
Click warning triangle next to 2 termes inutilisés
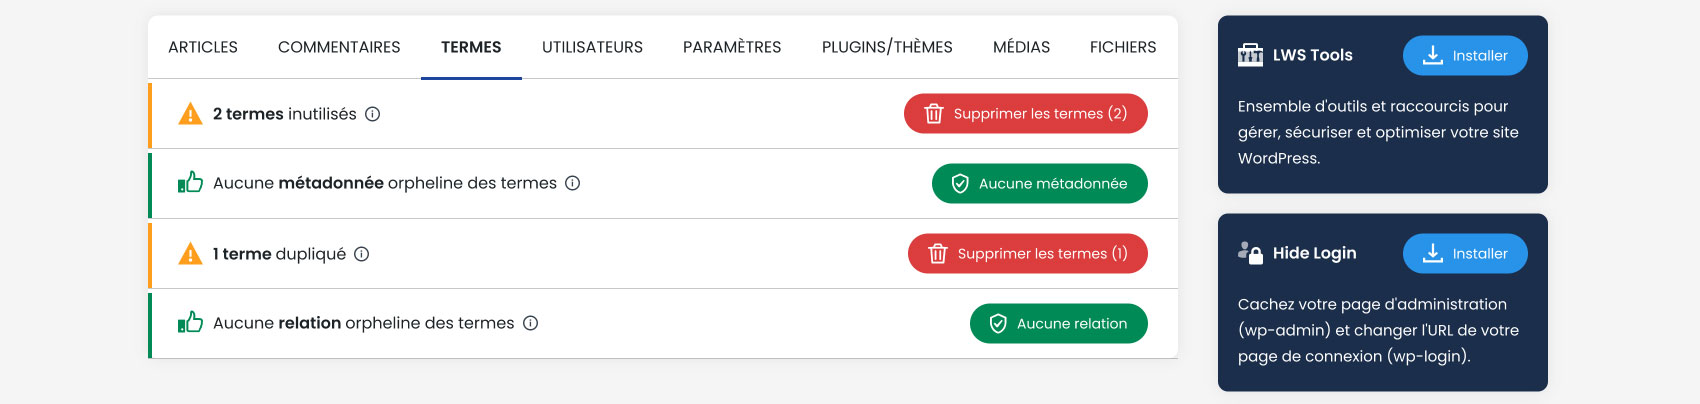[x=190, y=114]
